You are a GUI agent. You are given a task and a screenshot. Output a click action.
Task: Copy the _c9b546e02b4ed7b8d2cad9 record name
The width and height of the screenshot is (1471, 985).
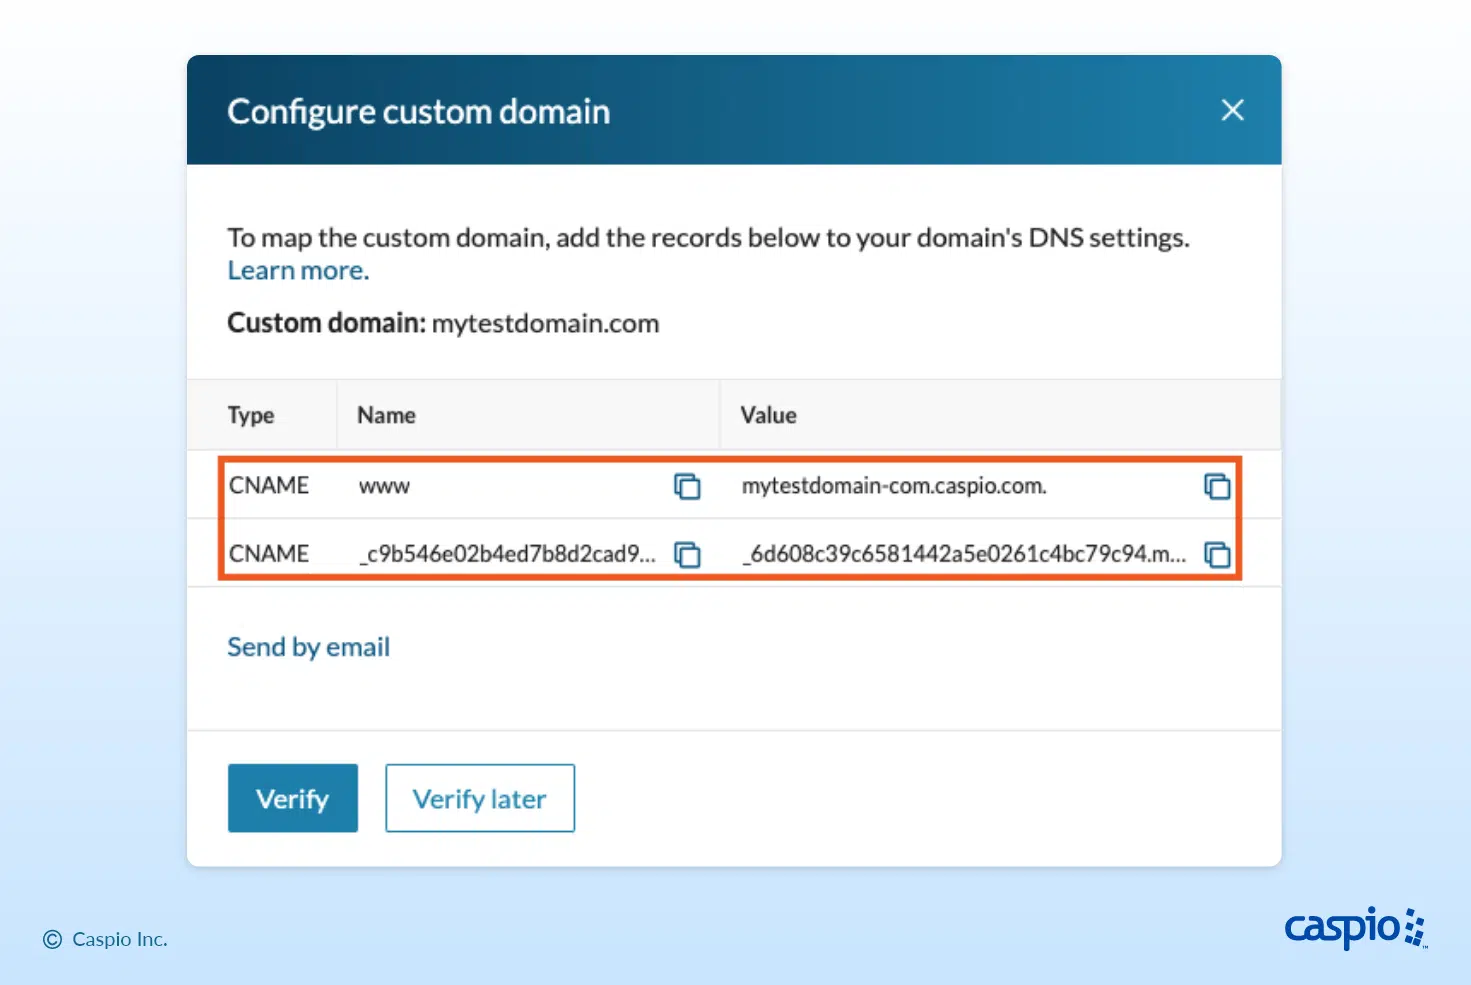[687, 554]
